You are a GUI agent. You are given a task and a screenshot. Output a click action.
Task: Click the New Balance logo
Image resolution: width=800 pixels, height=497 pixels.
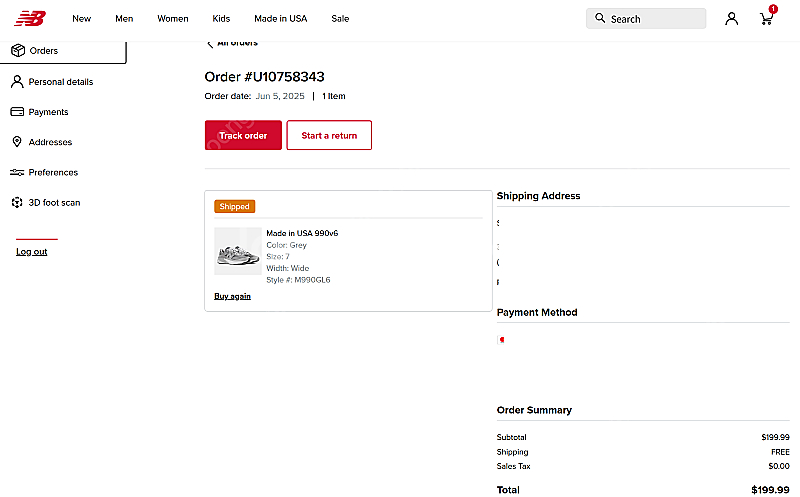coord(30,19)
